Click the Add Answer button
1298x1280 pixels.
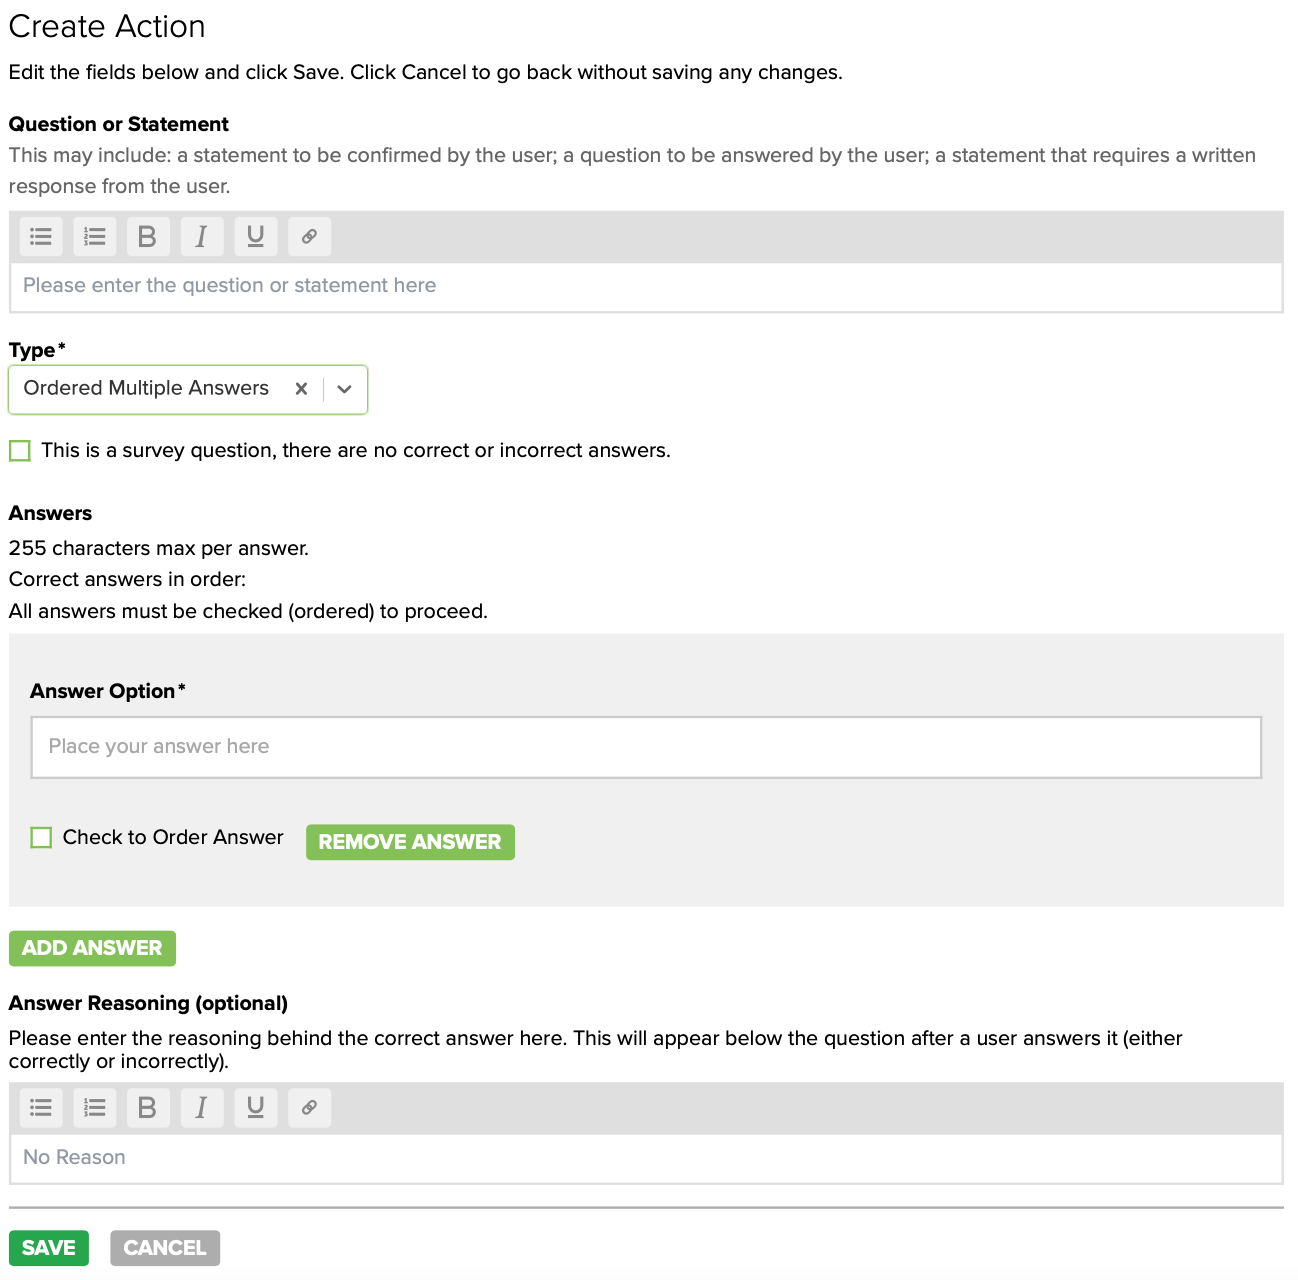pyautogui.click(x=92, y=948)
